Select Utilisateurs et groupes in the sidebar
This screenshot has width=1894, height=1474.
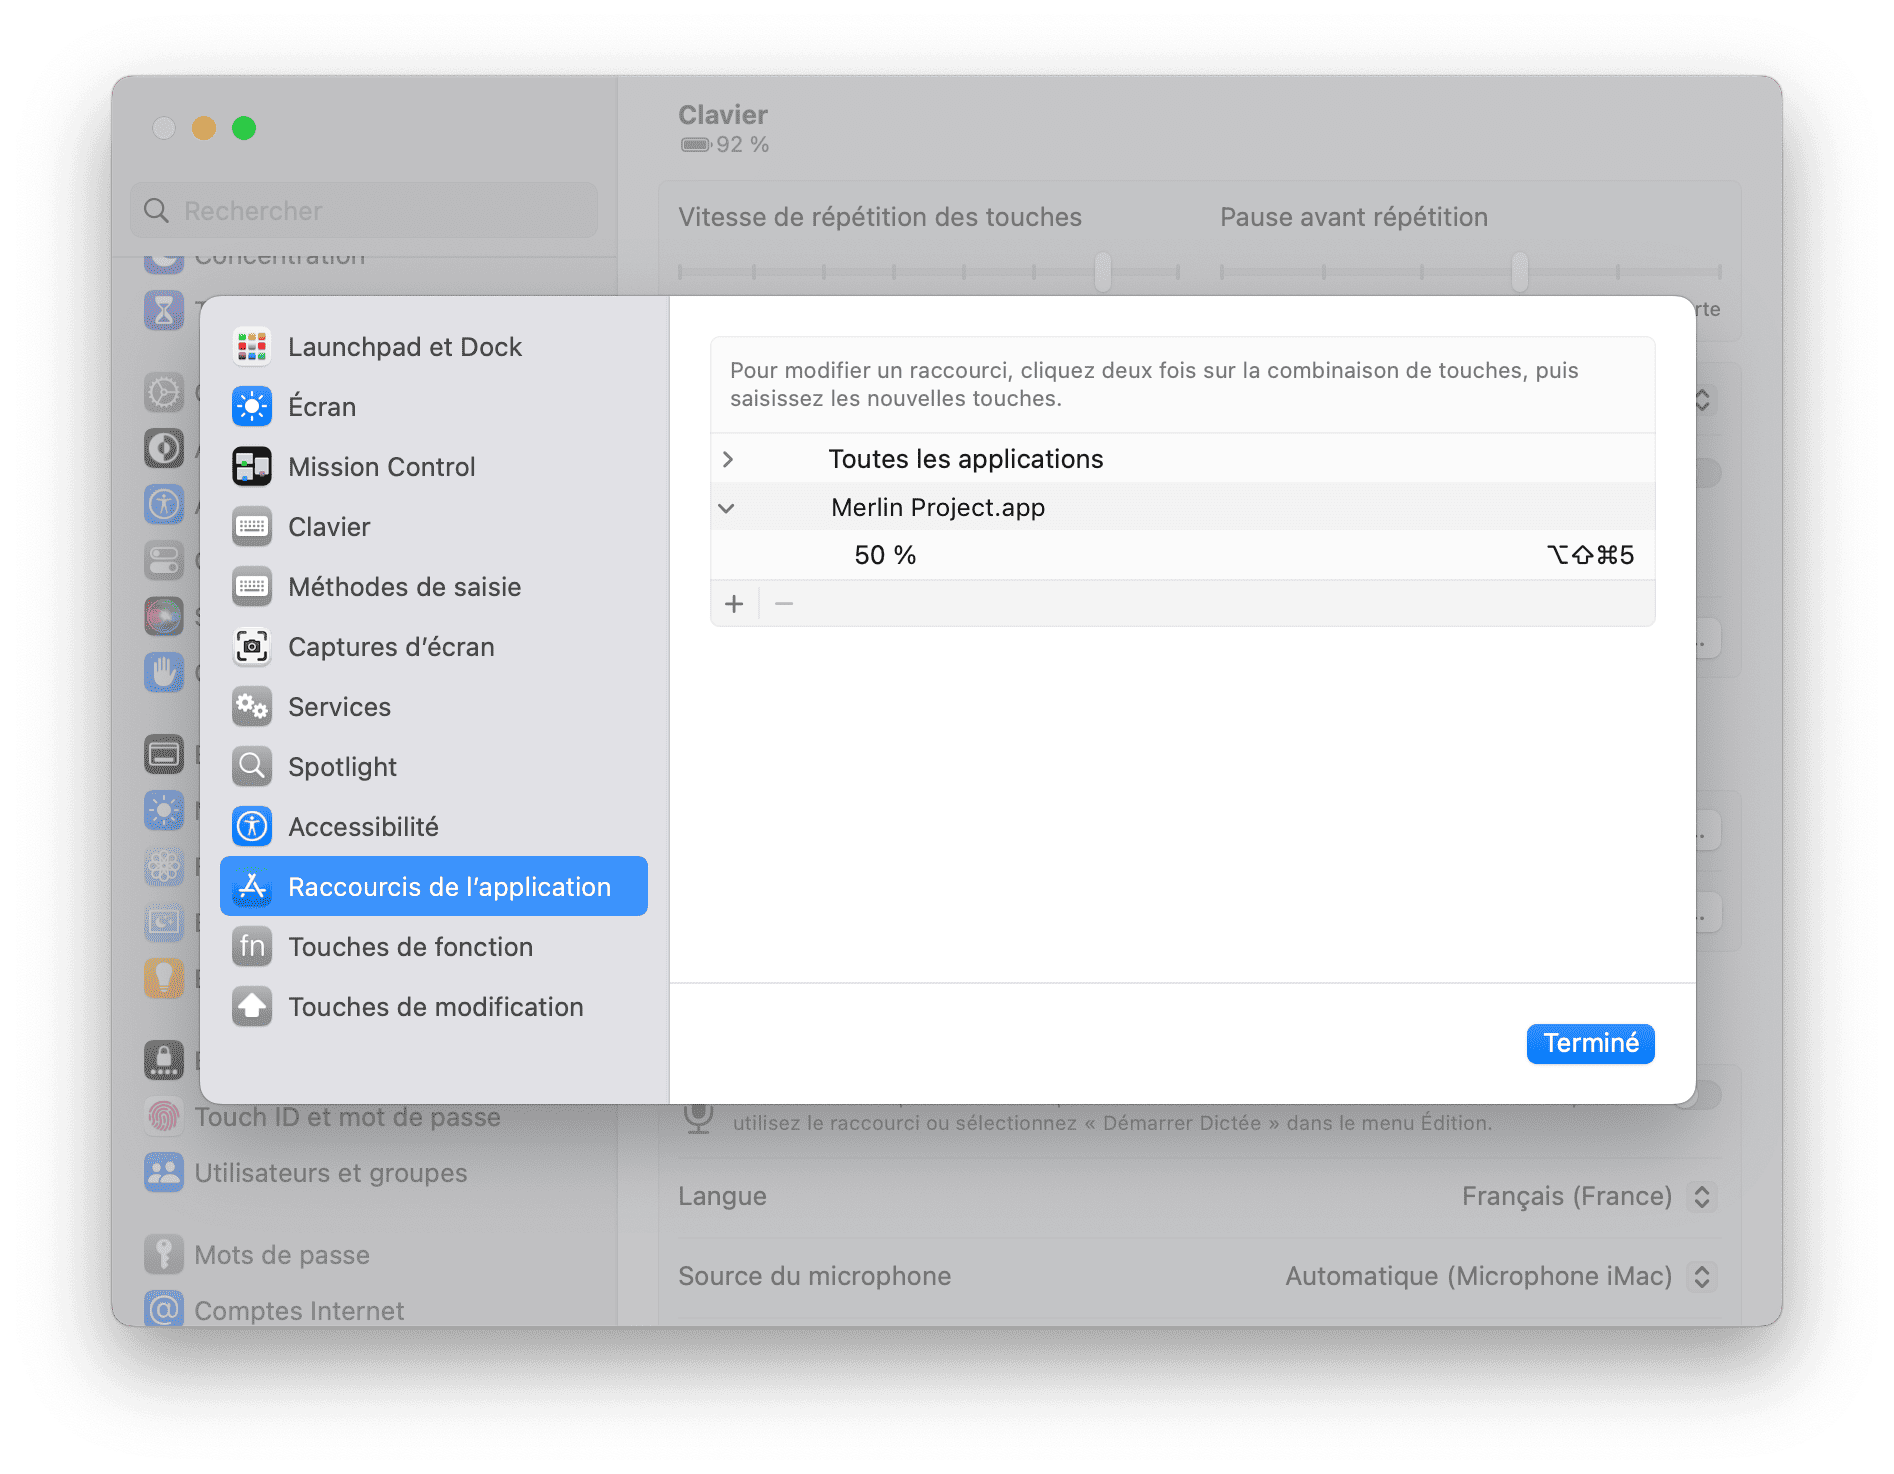(x=330, y=1172)
